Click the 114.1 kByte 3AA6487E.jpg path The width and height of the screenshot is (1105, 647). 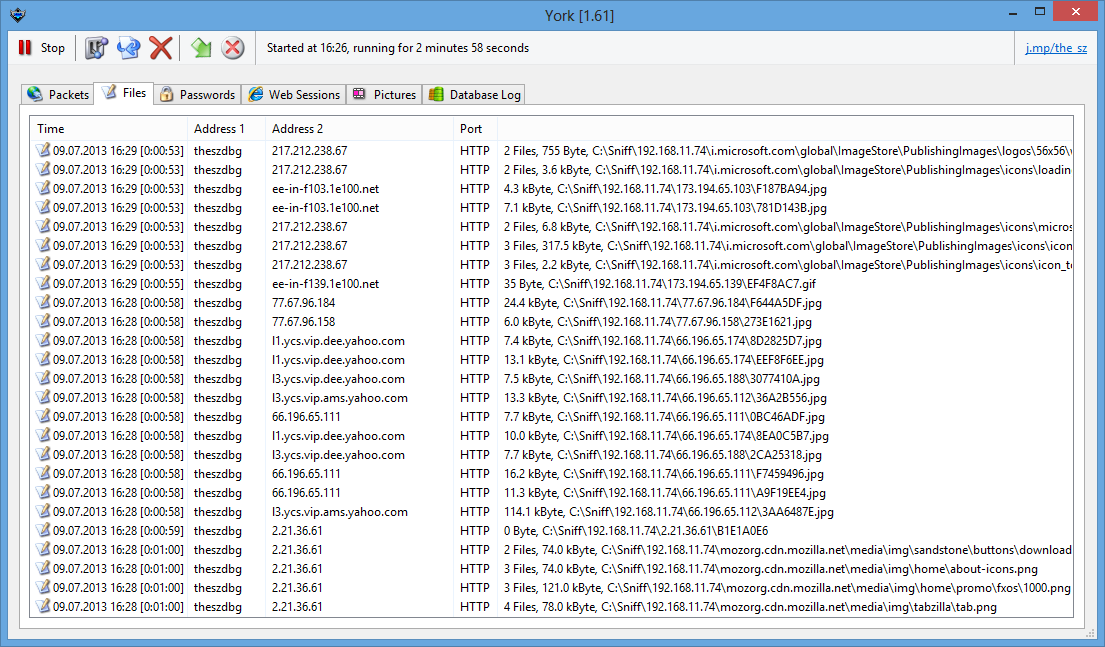(669, 512)
